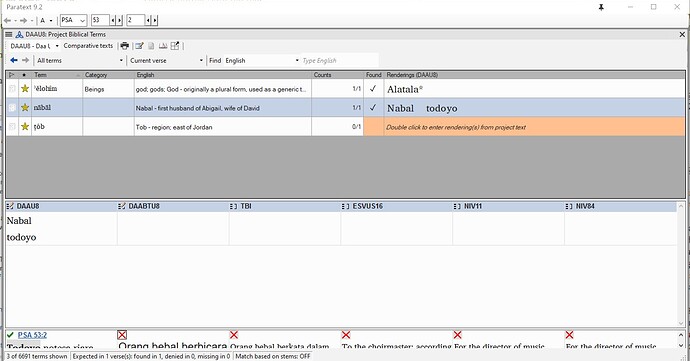Sort by Renderings (DAAU8) column header
This screenshot has height=361, width=690.
pos(535,75)
